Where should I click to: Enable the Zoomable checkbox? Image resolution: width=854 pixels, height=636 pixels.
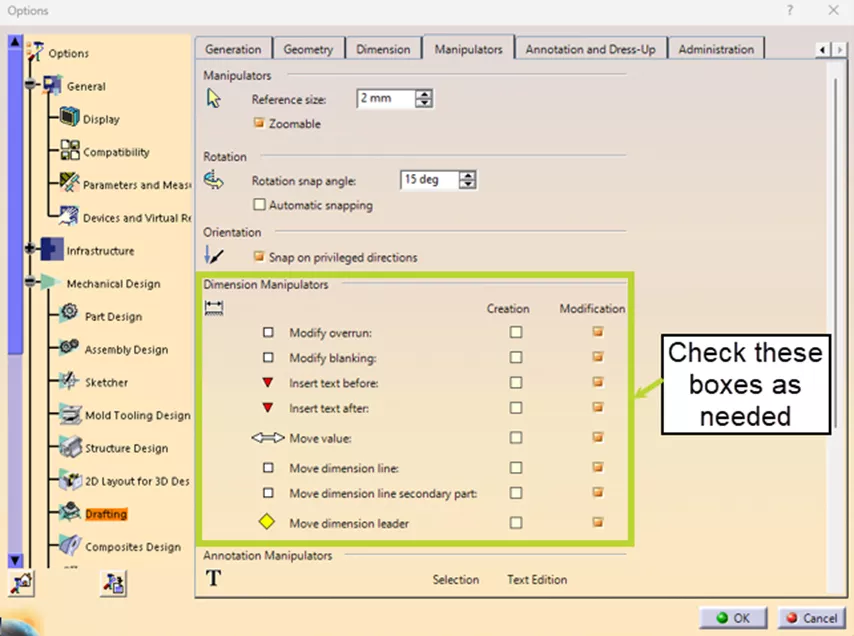point(258,123)
